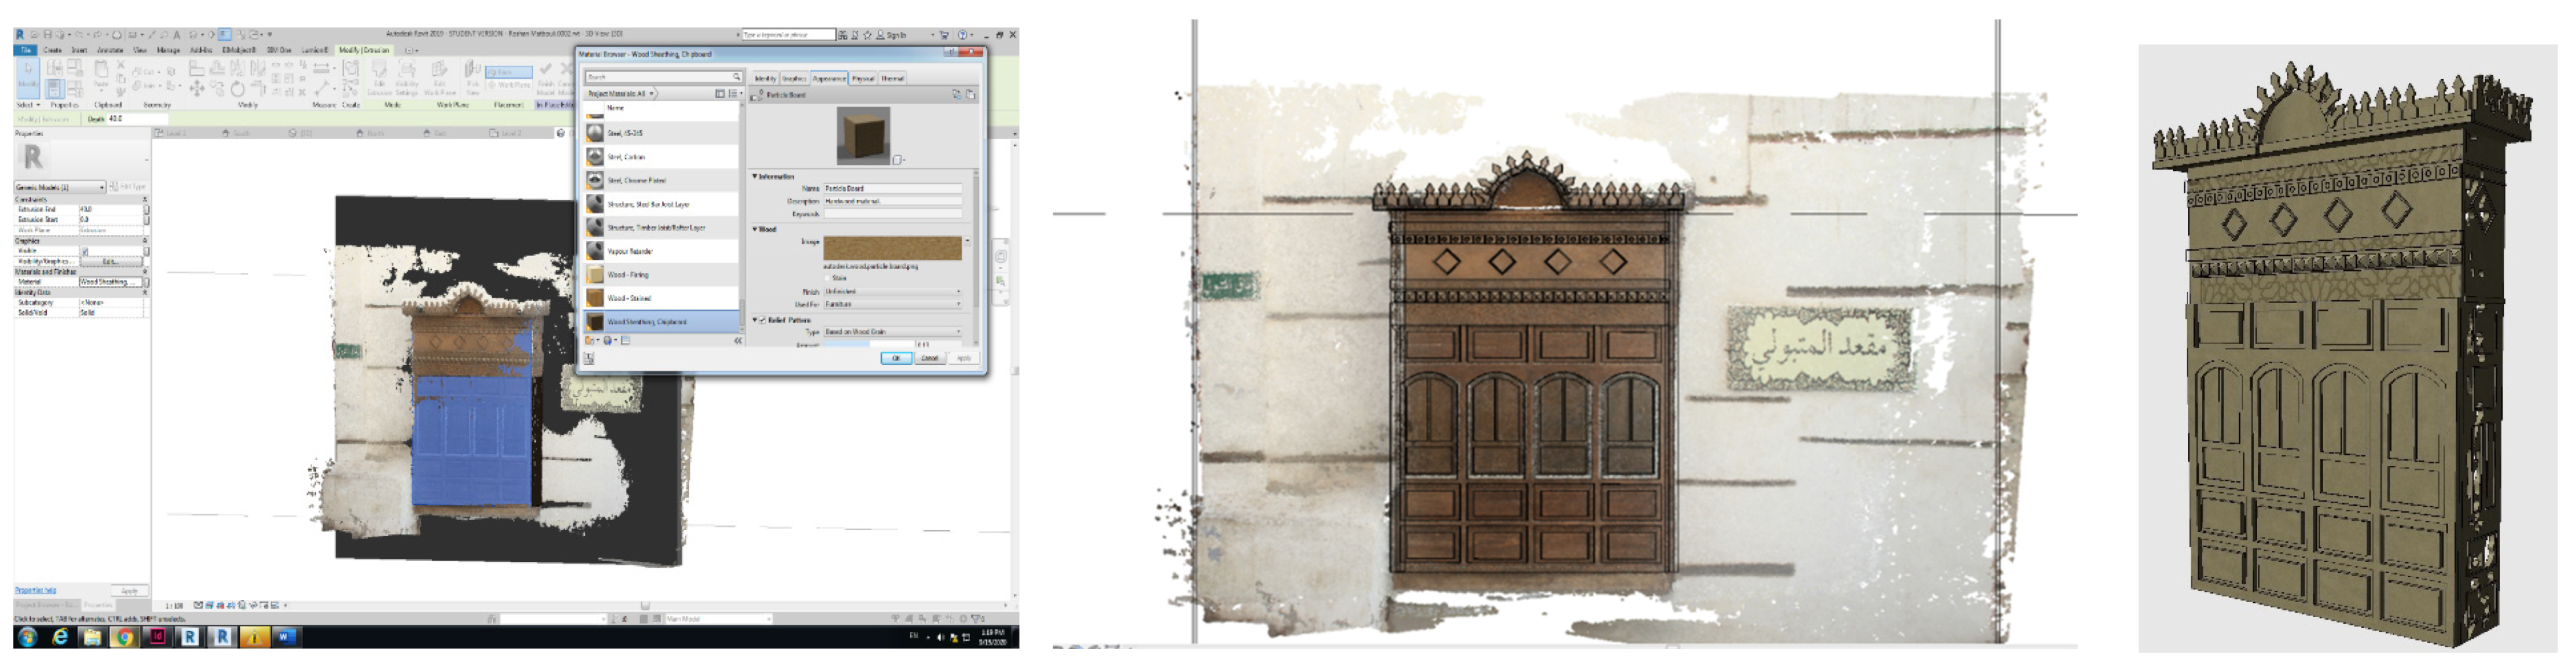Image resolution: width=2576 pixels, height=672 pixels.
Task: Open the Finish dropdown showing Unfinished
Action: click(893, 292)
